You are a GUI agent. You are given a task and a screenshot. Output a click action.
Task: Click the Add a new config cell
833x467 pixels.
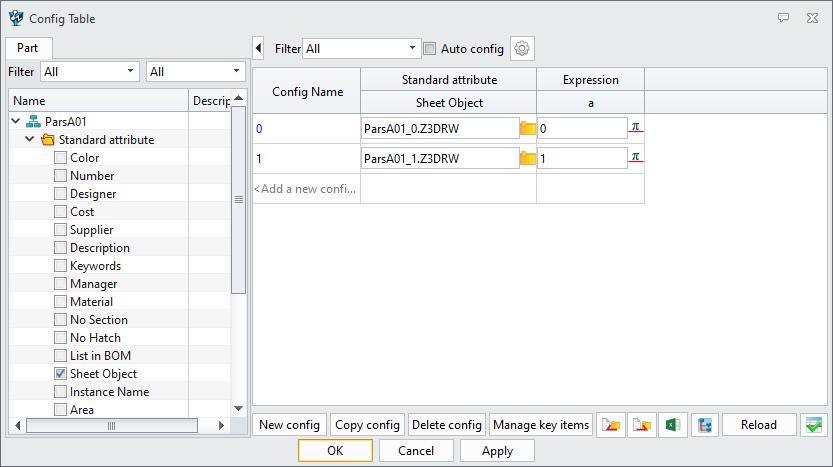tap(306, 188)
